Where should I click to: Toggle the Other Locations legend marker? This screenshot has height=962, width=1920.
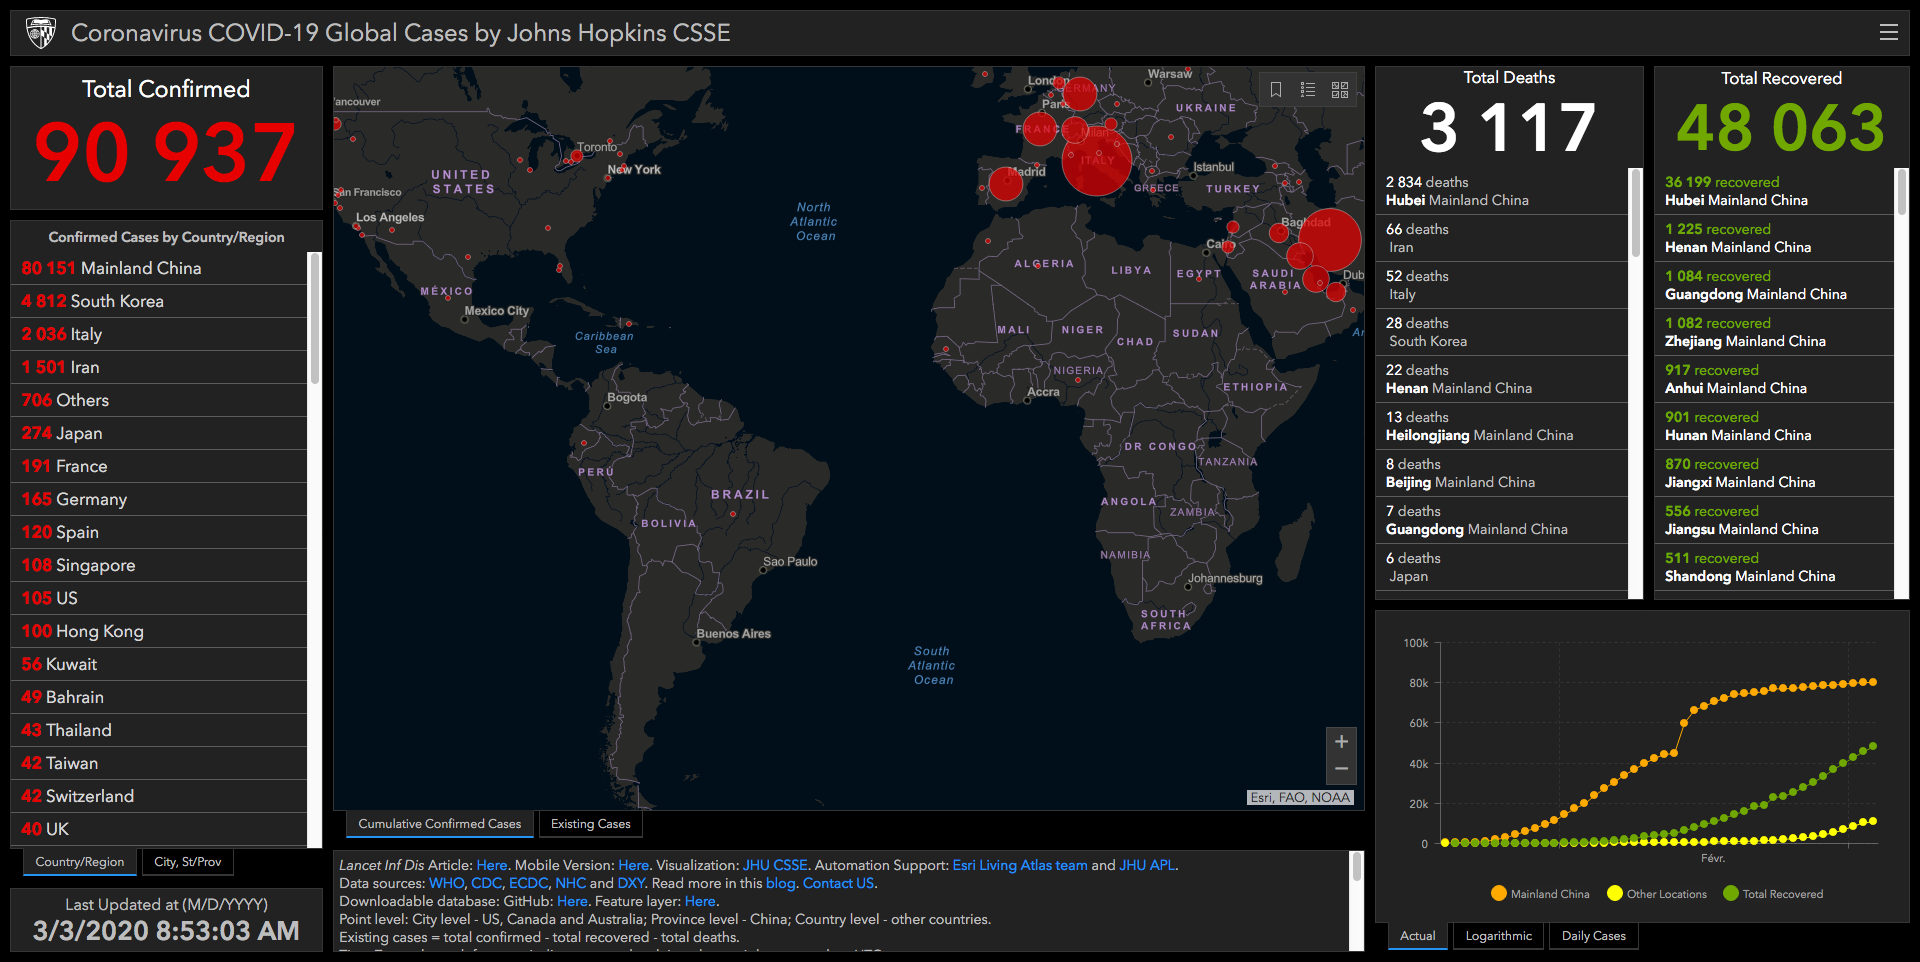point(1614,893)
